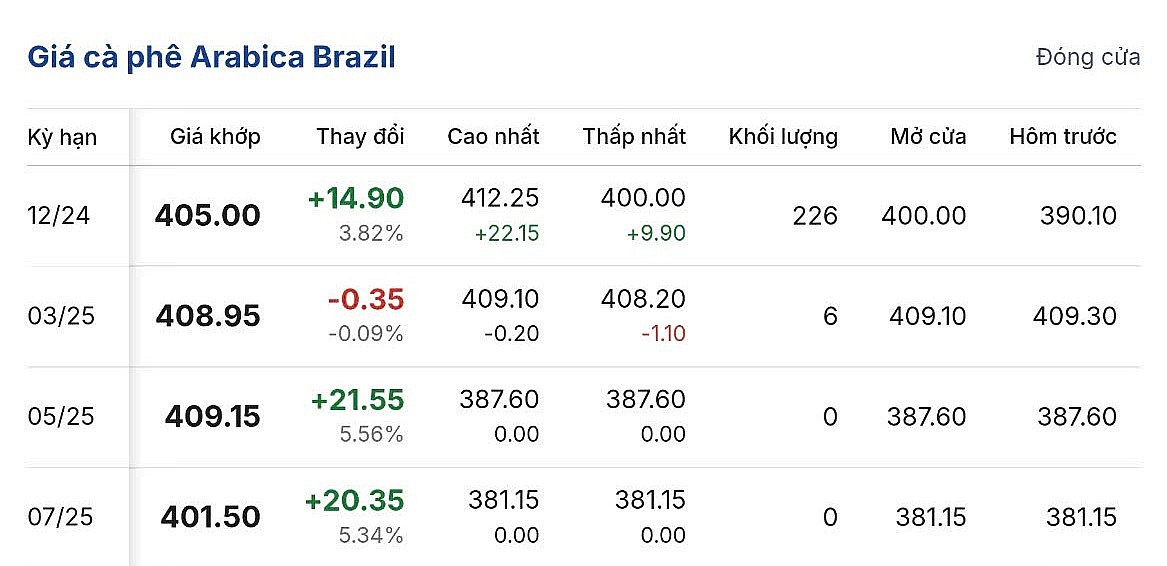Viewport: 1167px width, 566px height.
Task: Click the previous-day price 381.15
Action: tap(1081, 517)
